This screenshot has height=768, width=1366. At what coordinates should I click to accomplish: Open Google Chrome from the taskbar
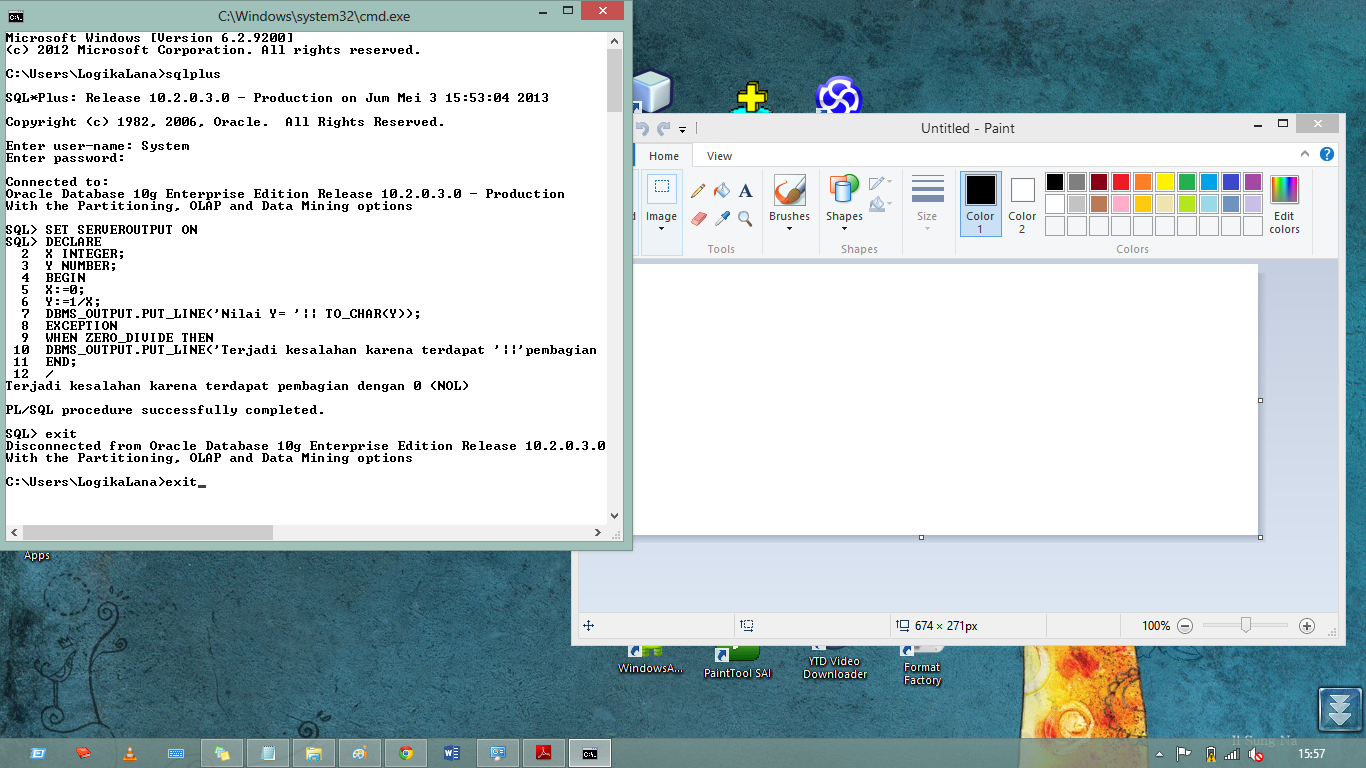405,753
